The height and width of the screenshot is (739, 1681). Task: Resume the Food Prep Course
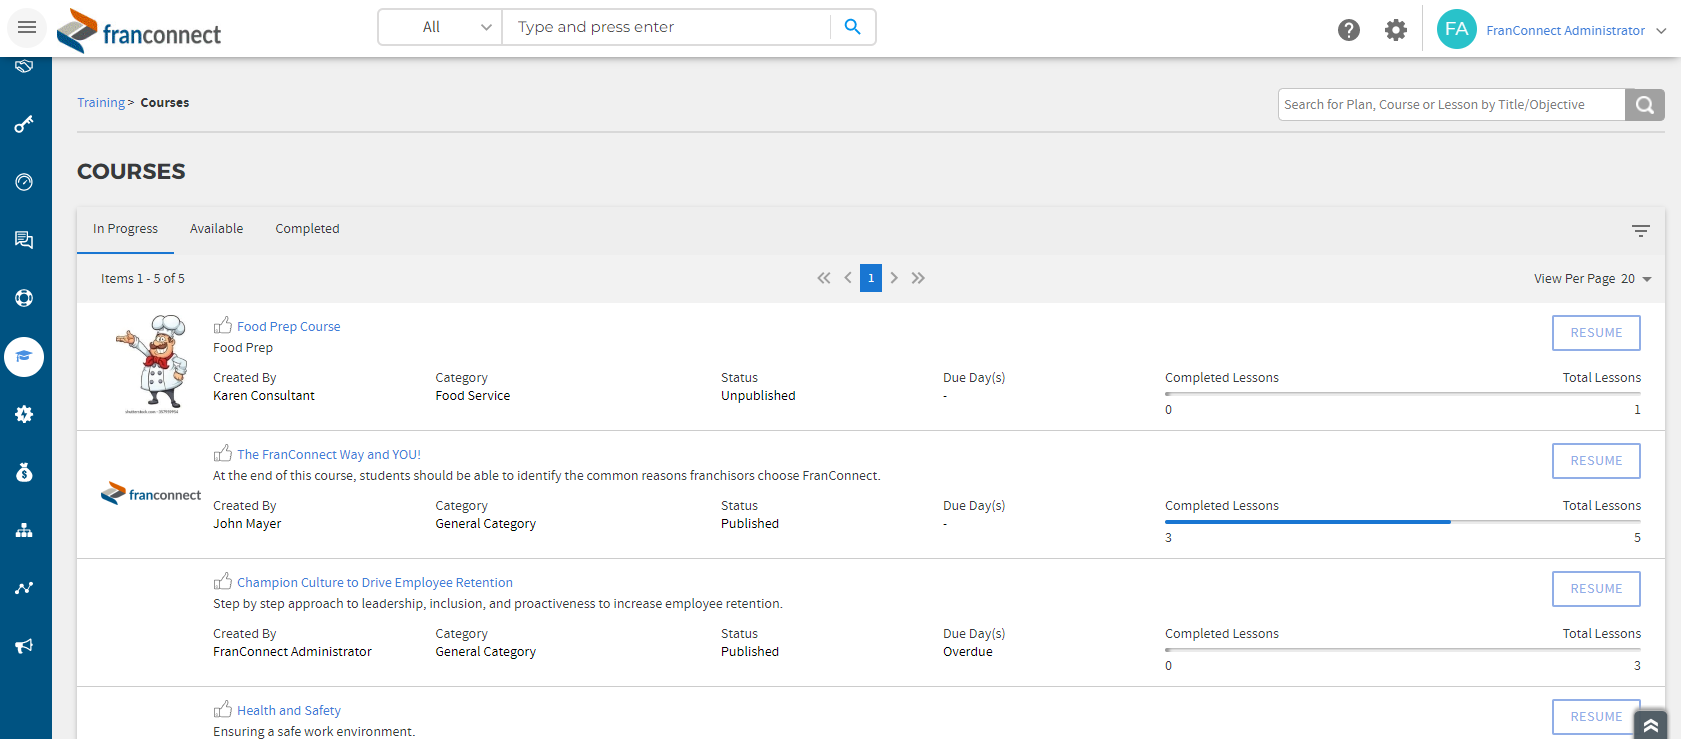1596,333
